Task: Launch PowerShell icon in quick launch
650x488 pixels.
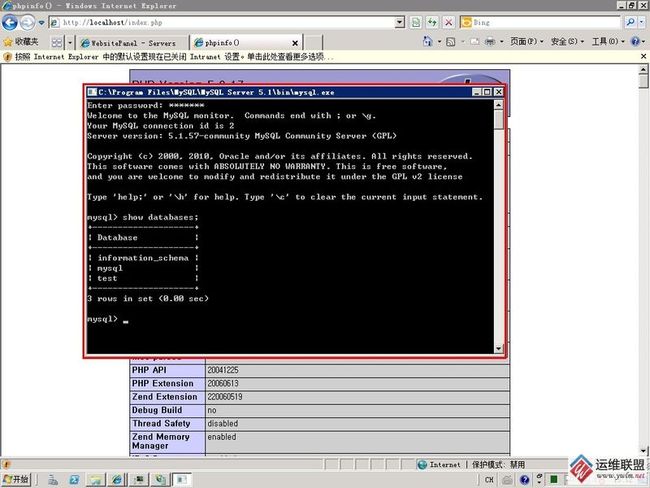Action: [75, 480]
